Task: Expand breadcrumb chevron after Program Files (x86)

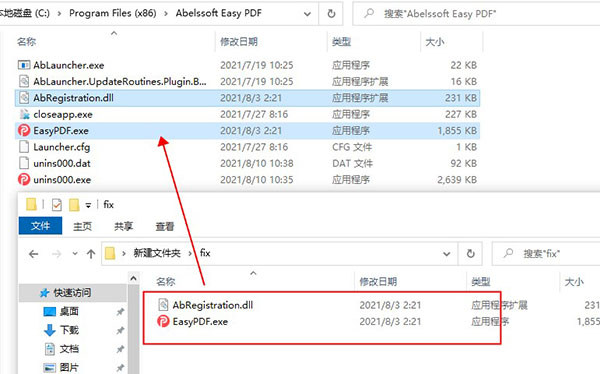Action: [166, 14]
